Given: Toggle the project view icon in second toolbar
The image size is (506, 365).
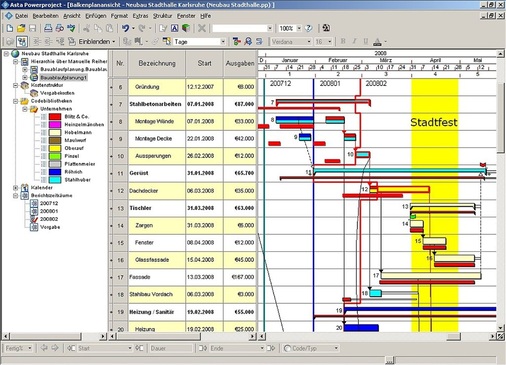Looking at the screenshot, I should click(x=22, y=42).
